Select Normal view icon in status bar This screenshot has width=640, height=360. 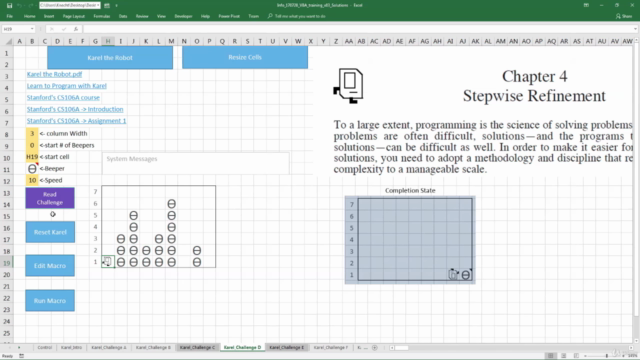[x=551, y=356]
